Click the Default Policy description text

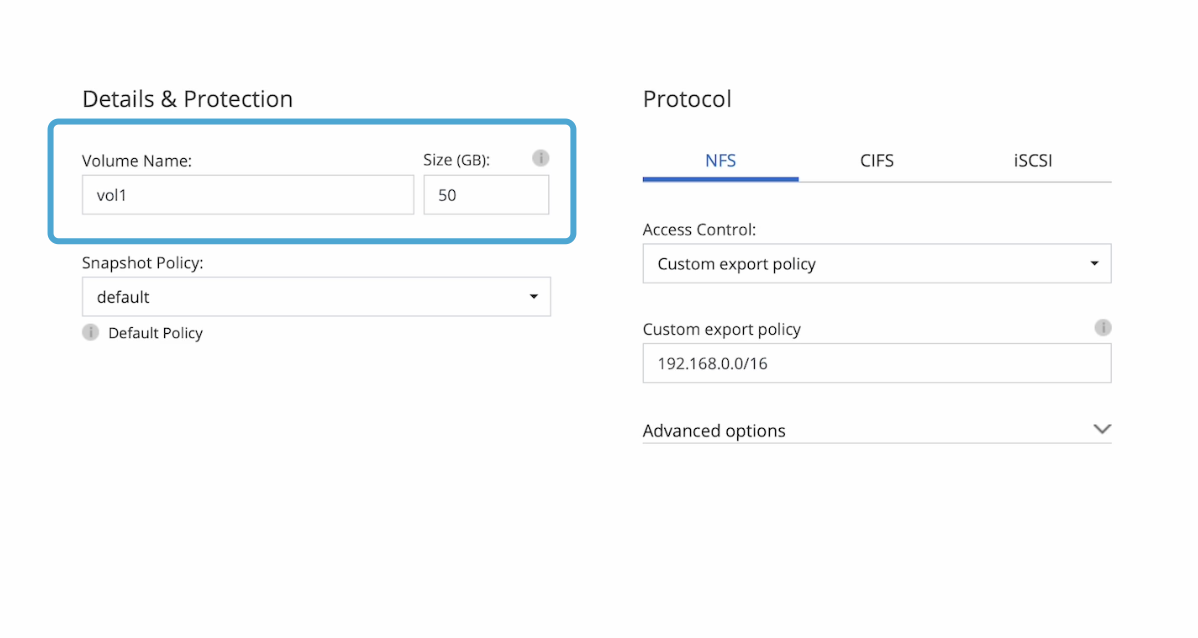[155, 333]
